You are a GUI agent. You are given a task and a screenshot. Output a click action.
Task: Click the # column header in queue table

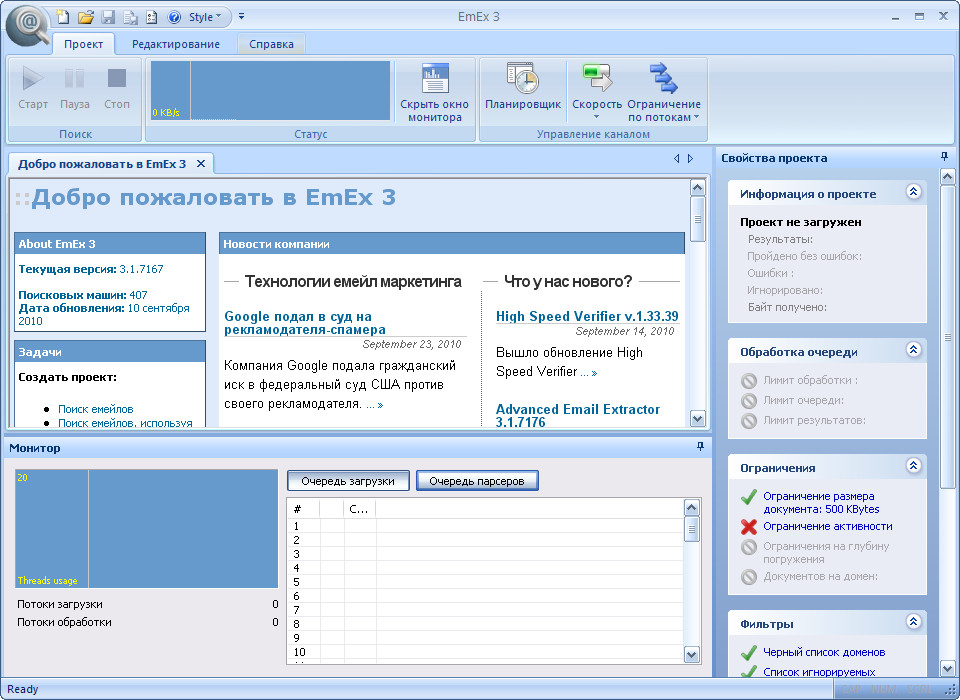point(304,508)
